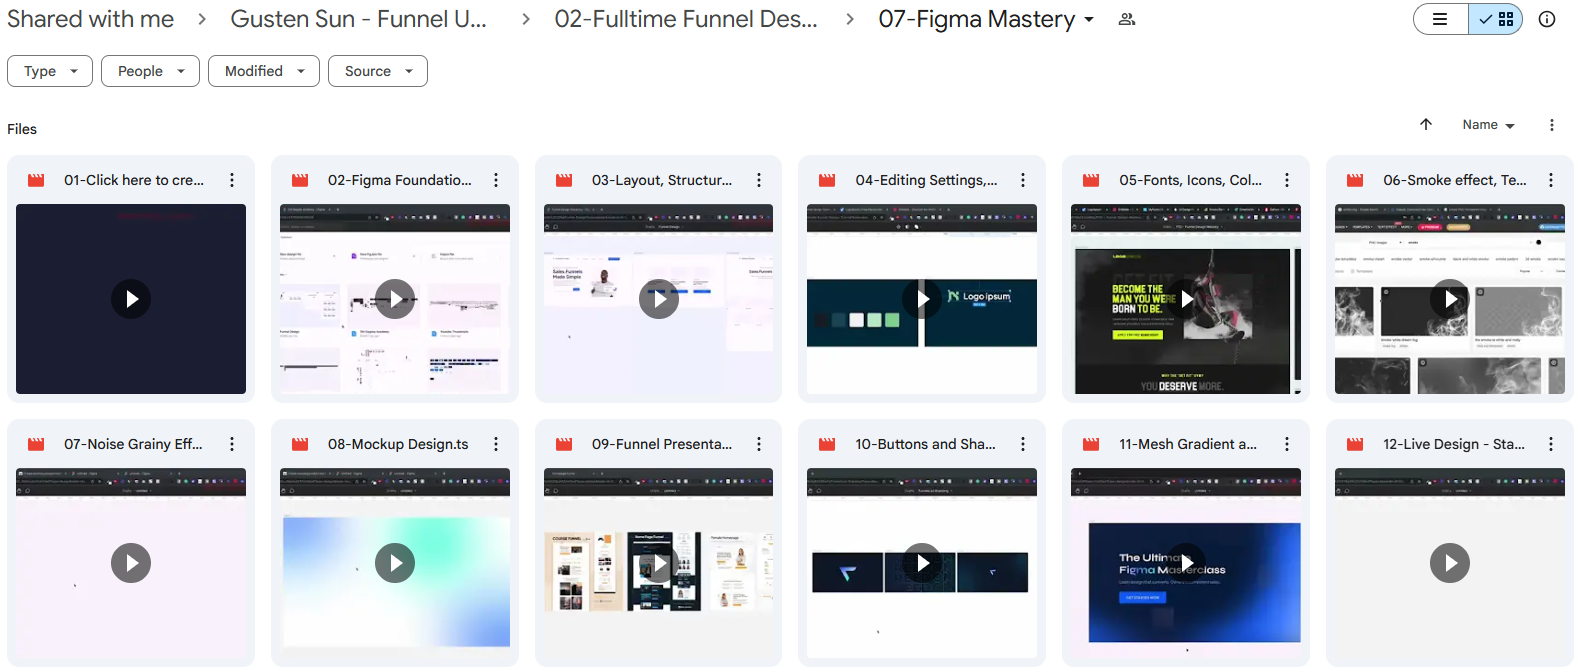1578x672 pixels.
Task: Click the video file icon beside 07-Noise Grainy Eff...
Action: [x=36, y=444]
